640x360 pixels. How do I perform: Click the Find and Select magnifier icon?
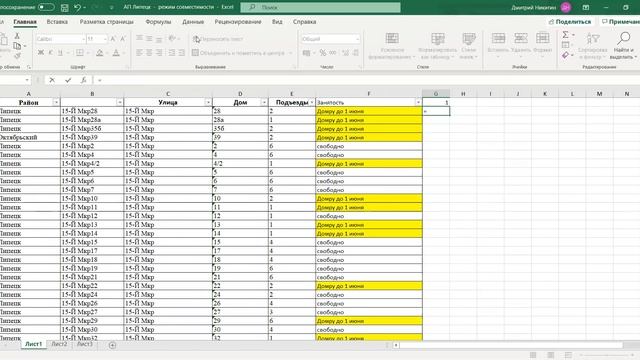tap(623, 38)
